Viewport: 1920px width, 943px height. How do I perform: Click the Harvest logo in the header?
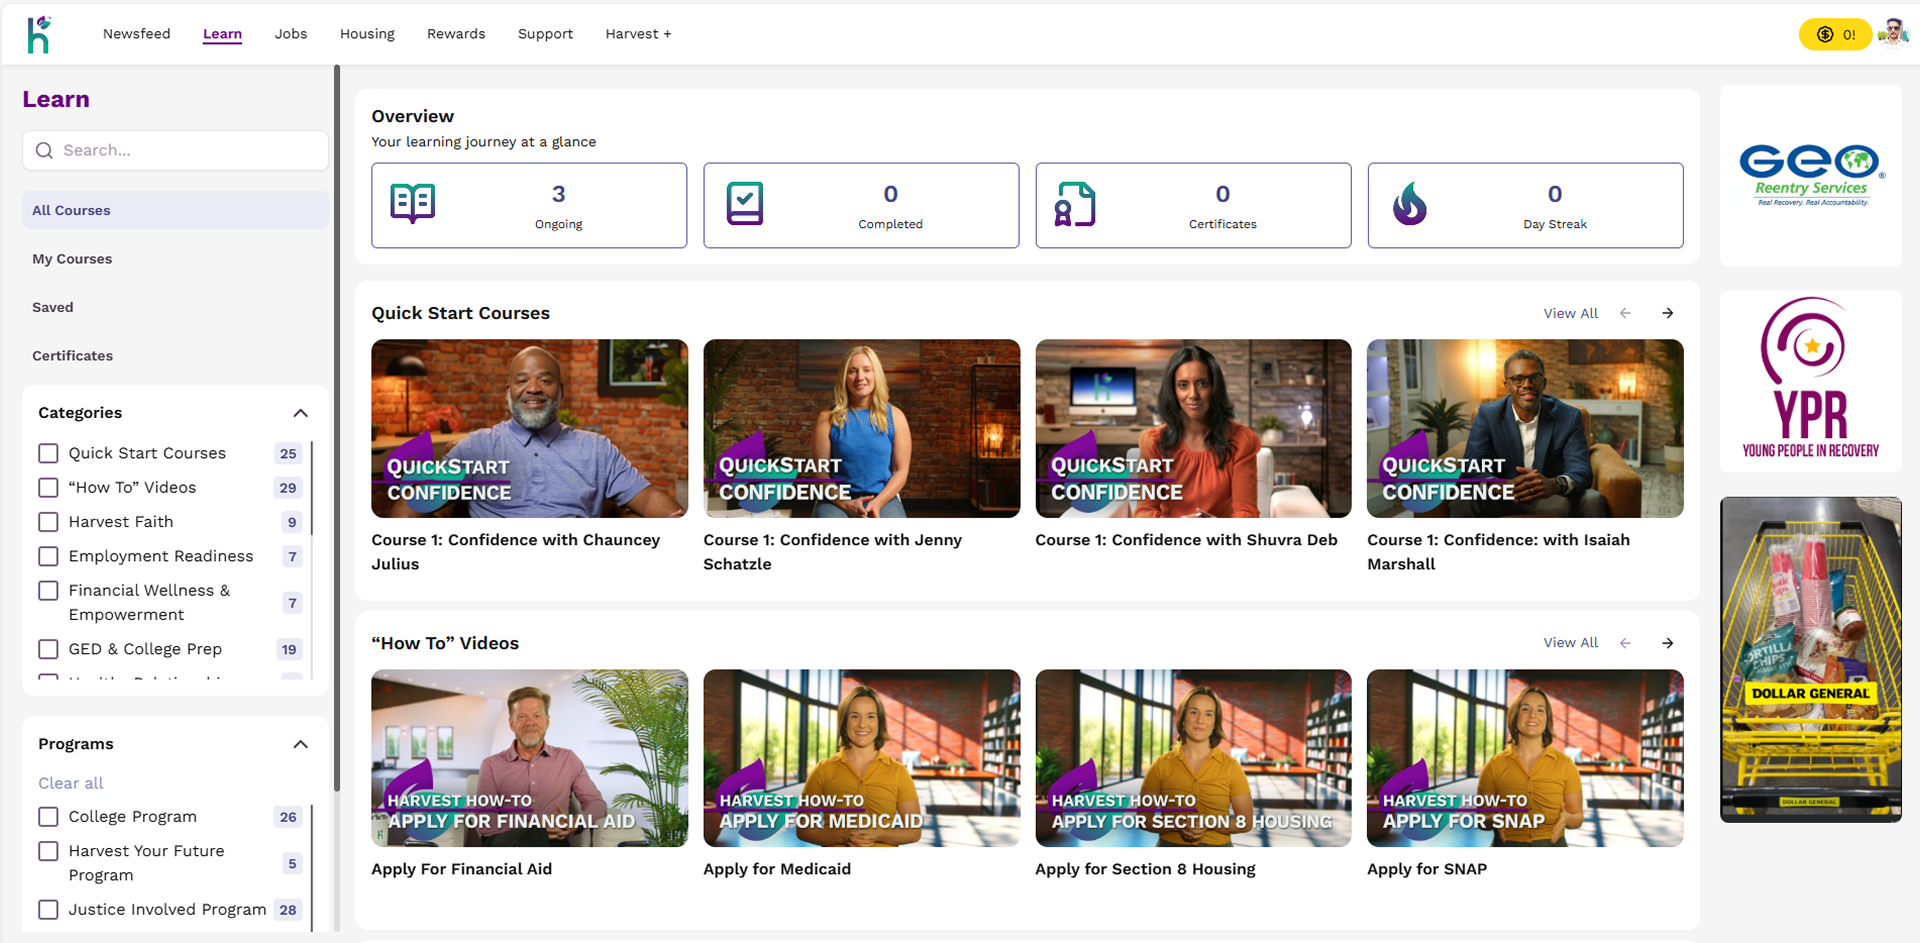39,34
